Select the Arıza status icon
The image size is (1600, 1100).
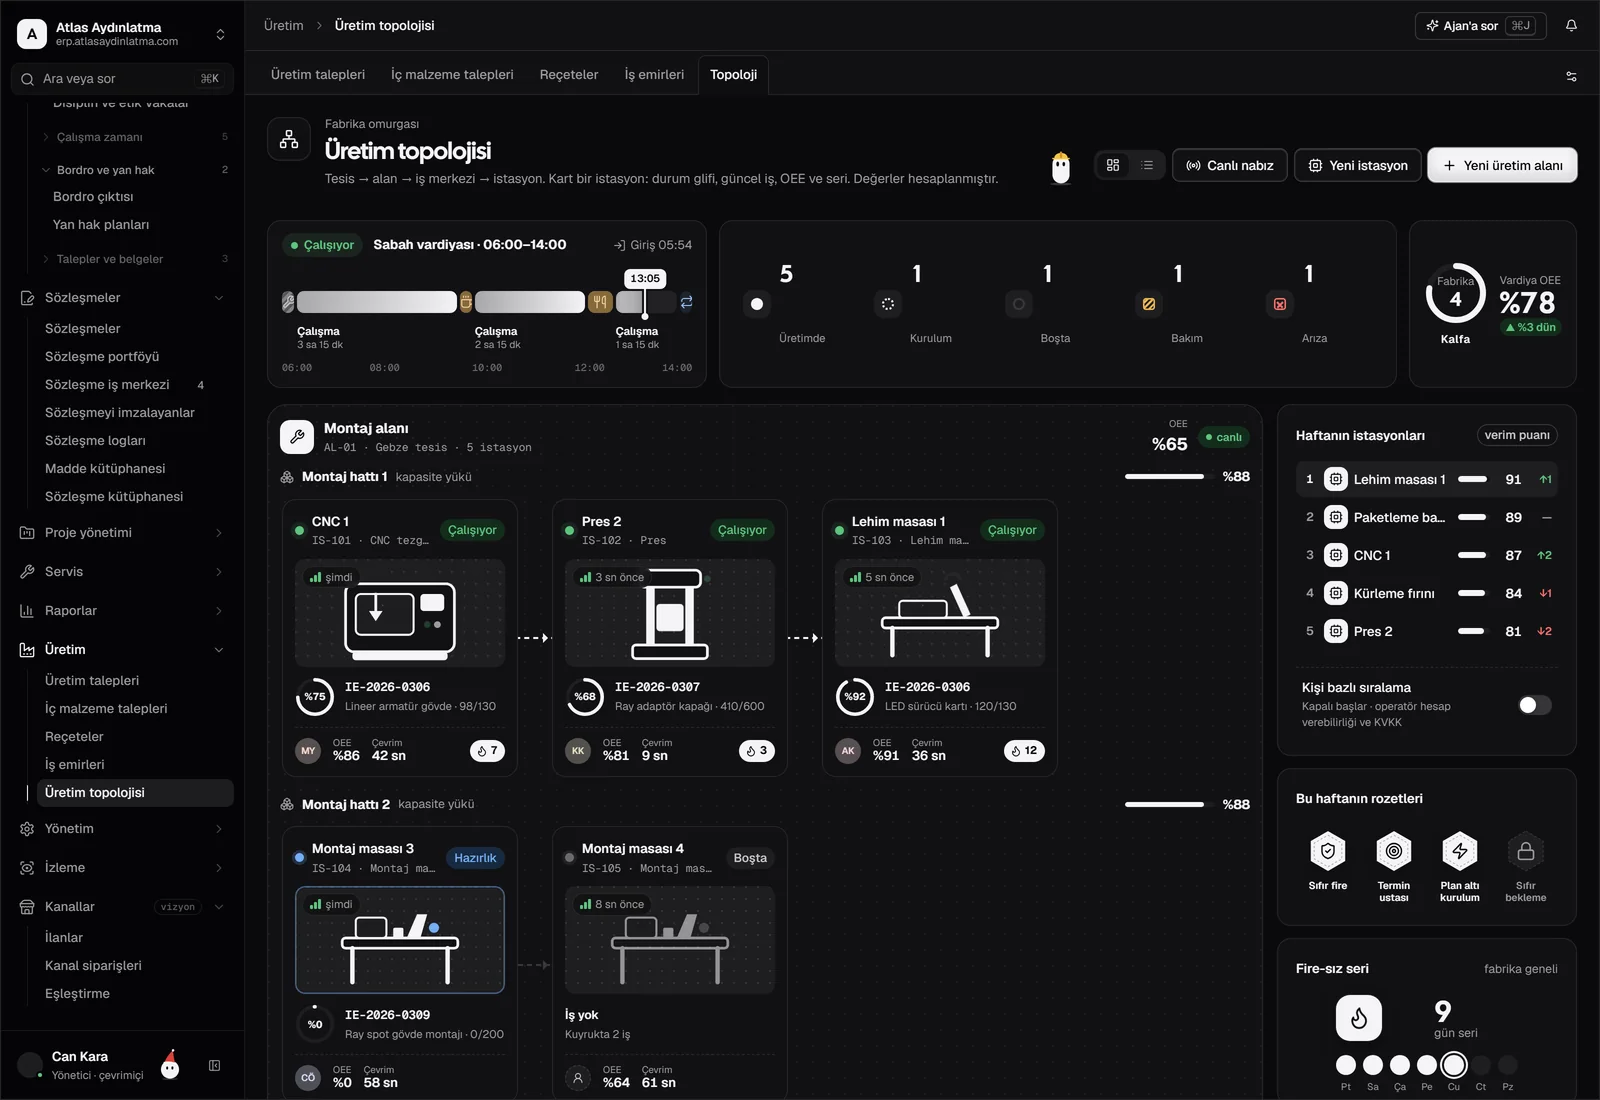click(x=1280, y=304)
